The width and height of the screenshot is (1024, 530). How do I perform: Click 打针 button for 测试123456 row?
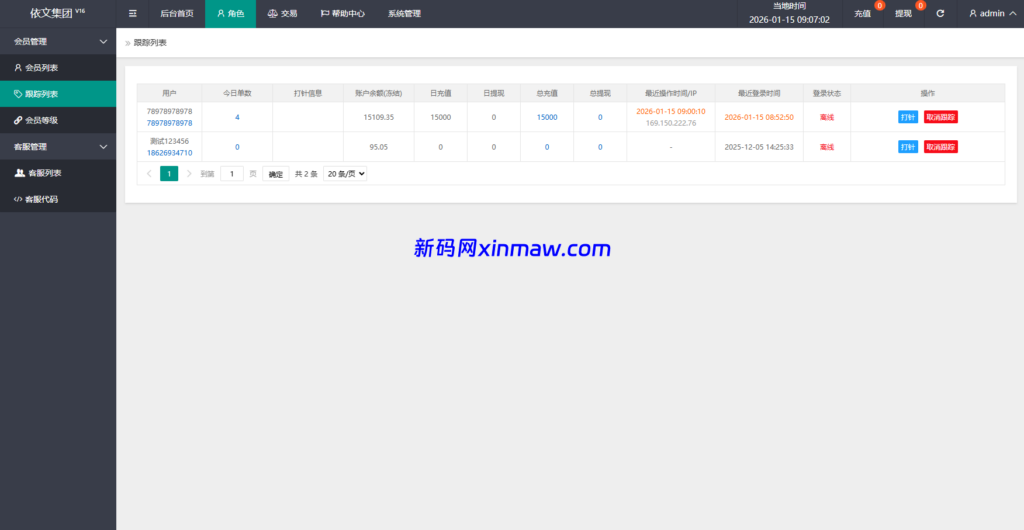pos(908,147)
